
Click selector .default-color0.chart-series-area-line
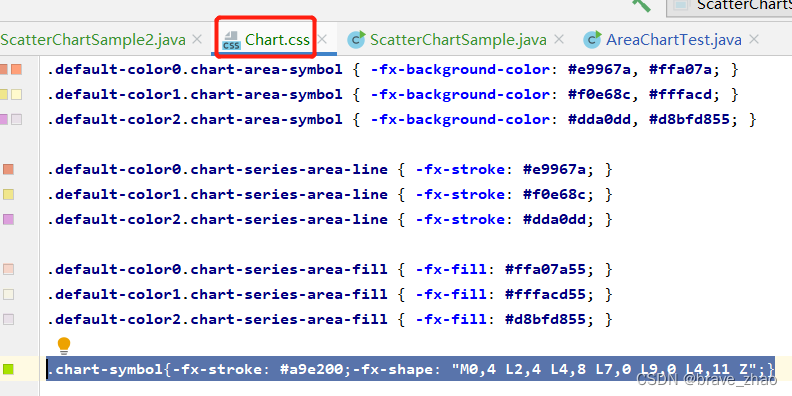click(x=218, y=170)
